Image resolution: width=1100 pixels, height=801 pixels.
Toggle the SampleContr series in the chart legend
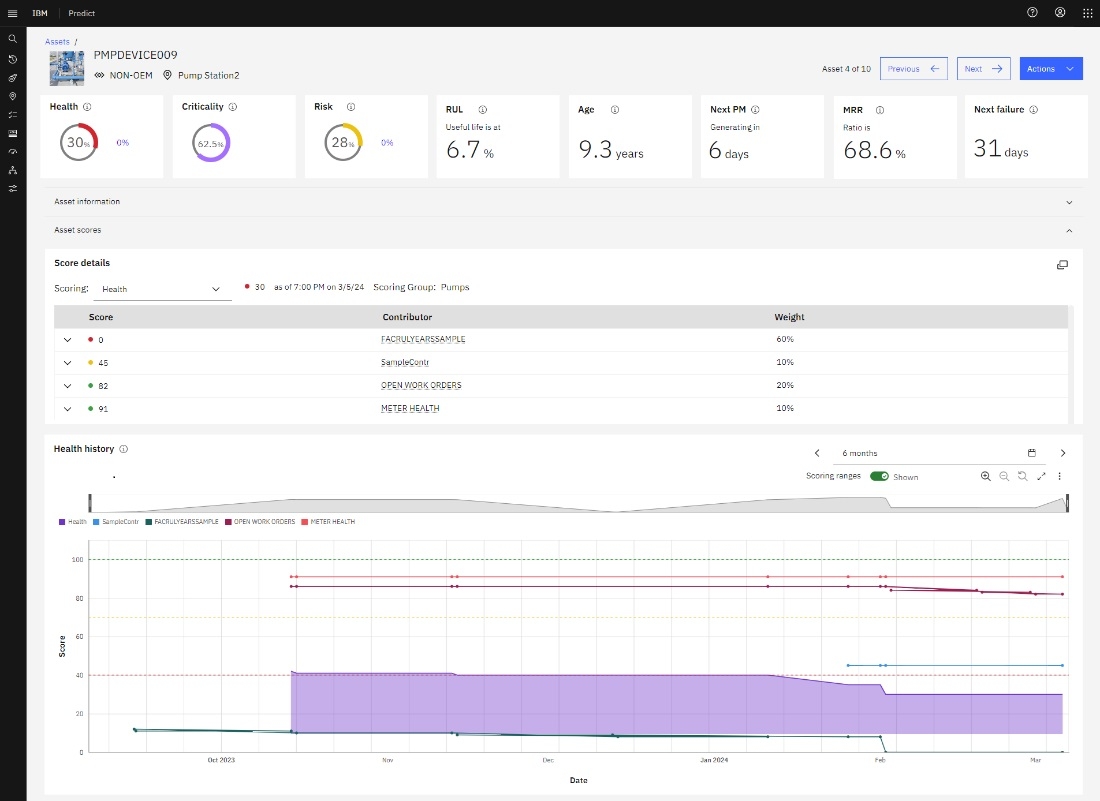coord(118,522)
